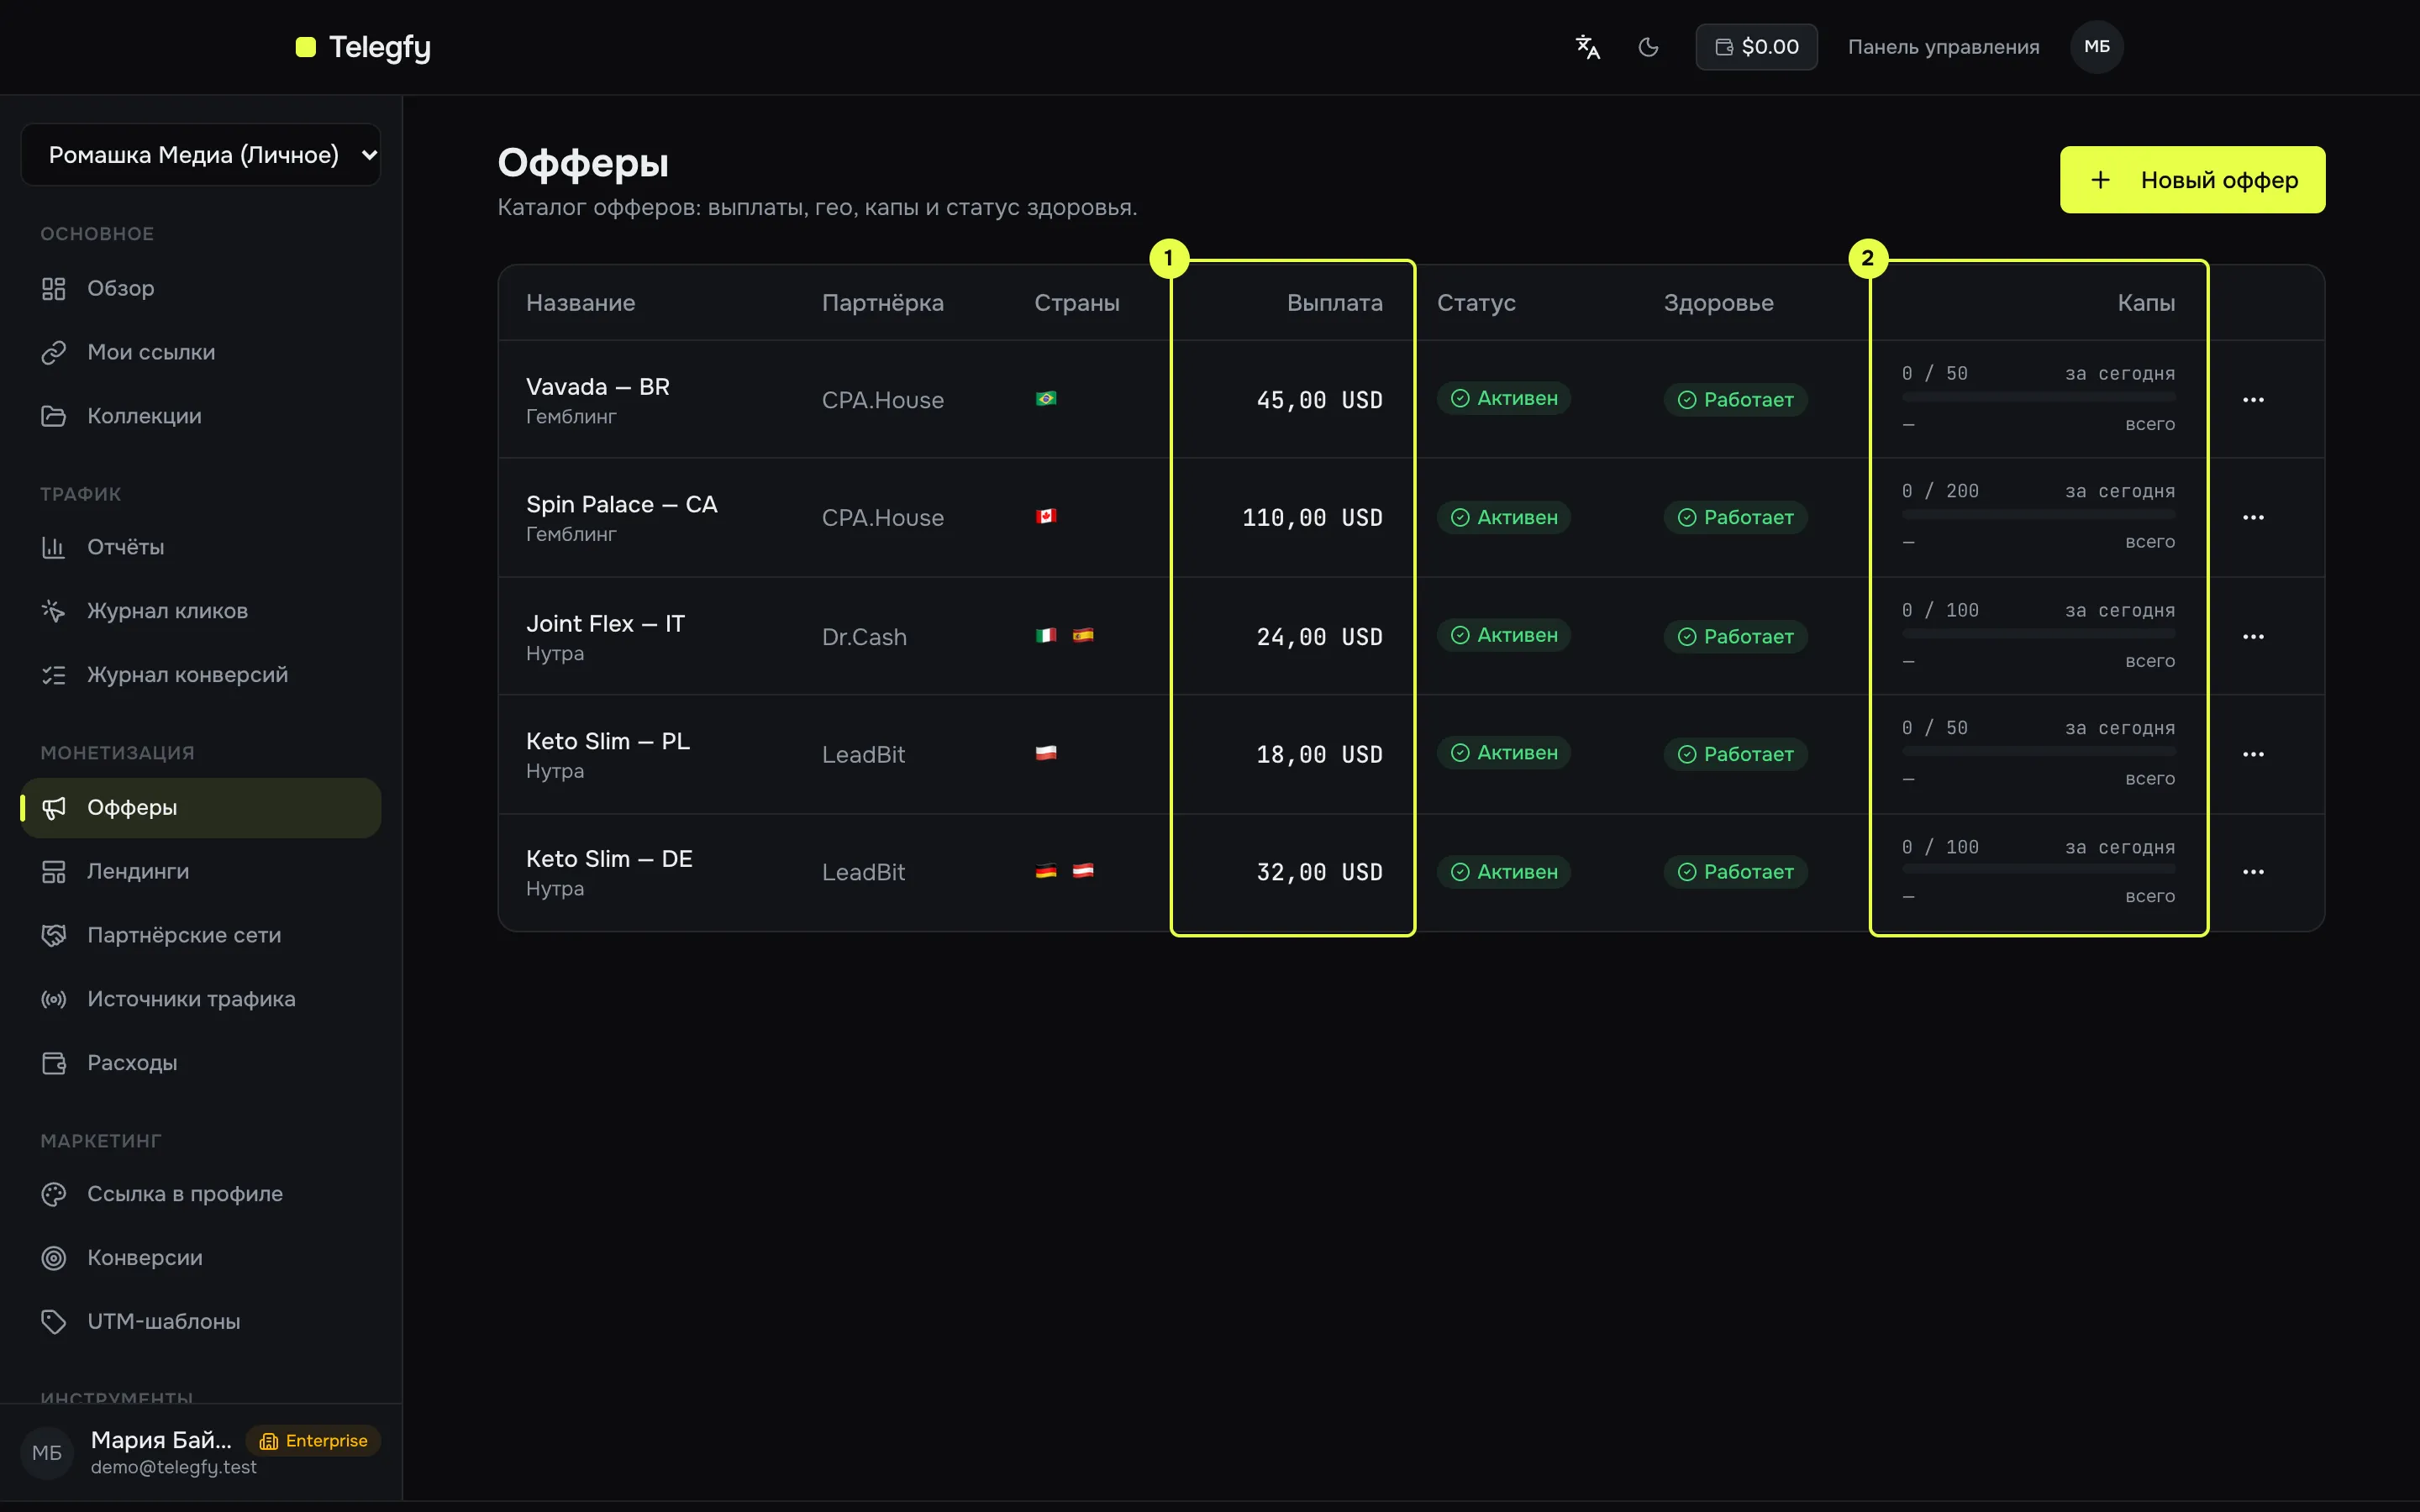Click Работает health badge for Keto Slim – DE
Viewport: 2420px width, 1512px height.
[x=1735, y=872]
